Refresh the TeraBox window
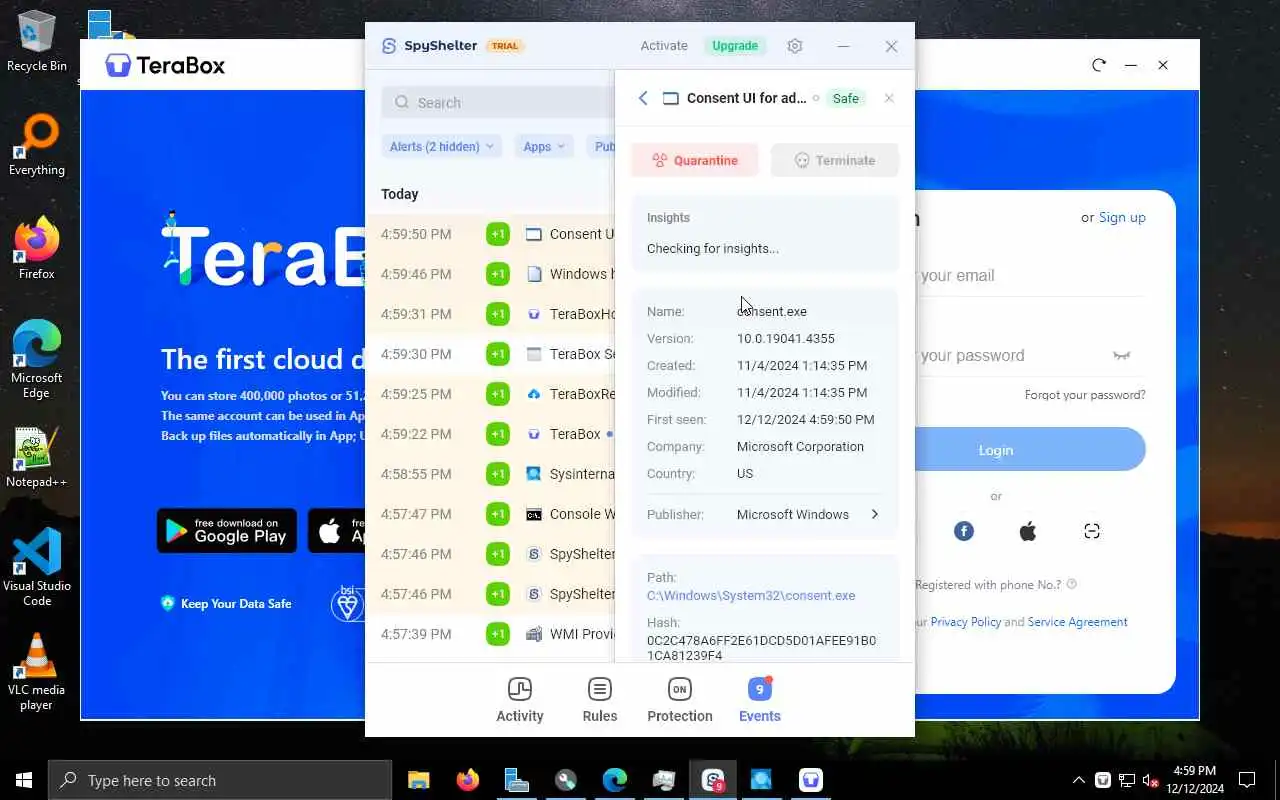 pyautogui.click(x=1099, y=65)
